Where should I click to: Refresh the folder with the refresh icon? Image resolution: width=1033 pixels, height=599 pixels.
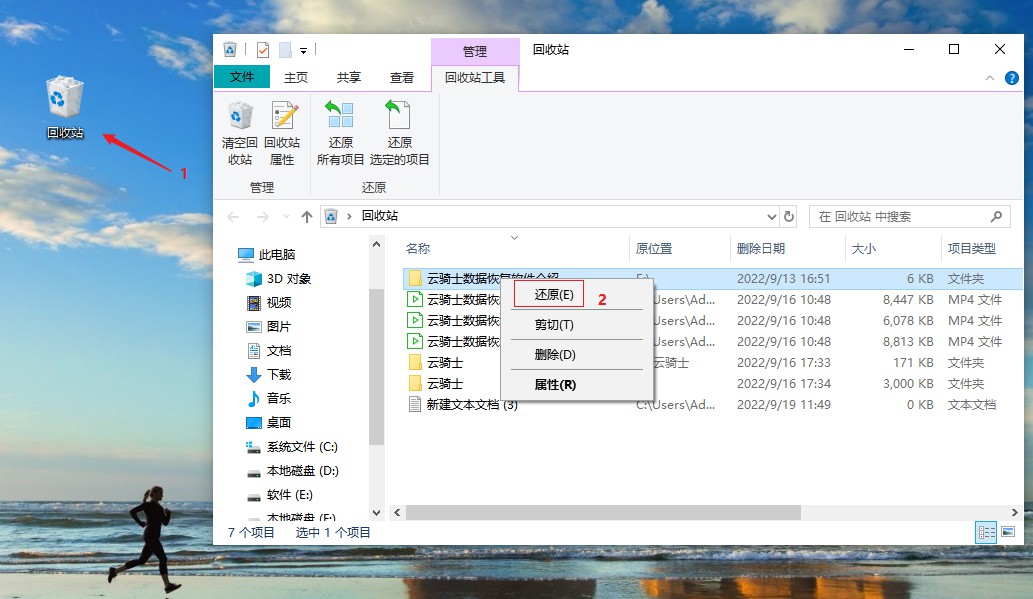coord(789,216)
